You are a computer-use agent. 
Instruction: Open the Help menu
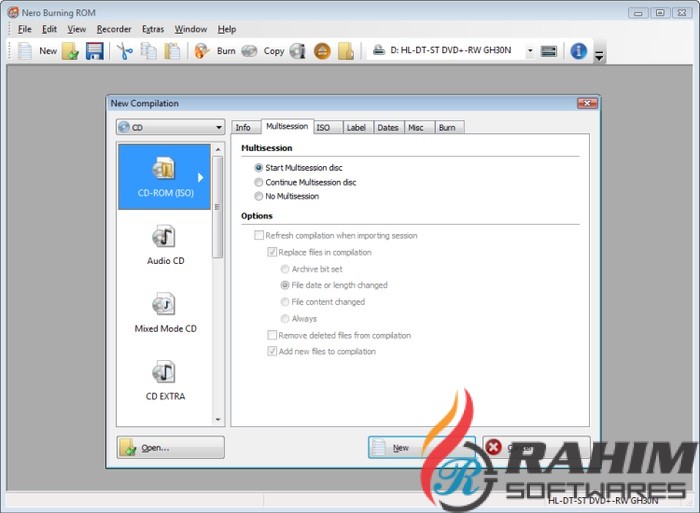tap(227, 29)
